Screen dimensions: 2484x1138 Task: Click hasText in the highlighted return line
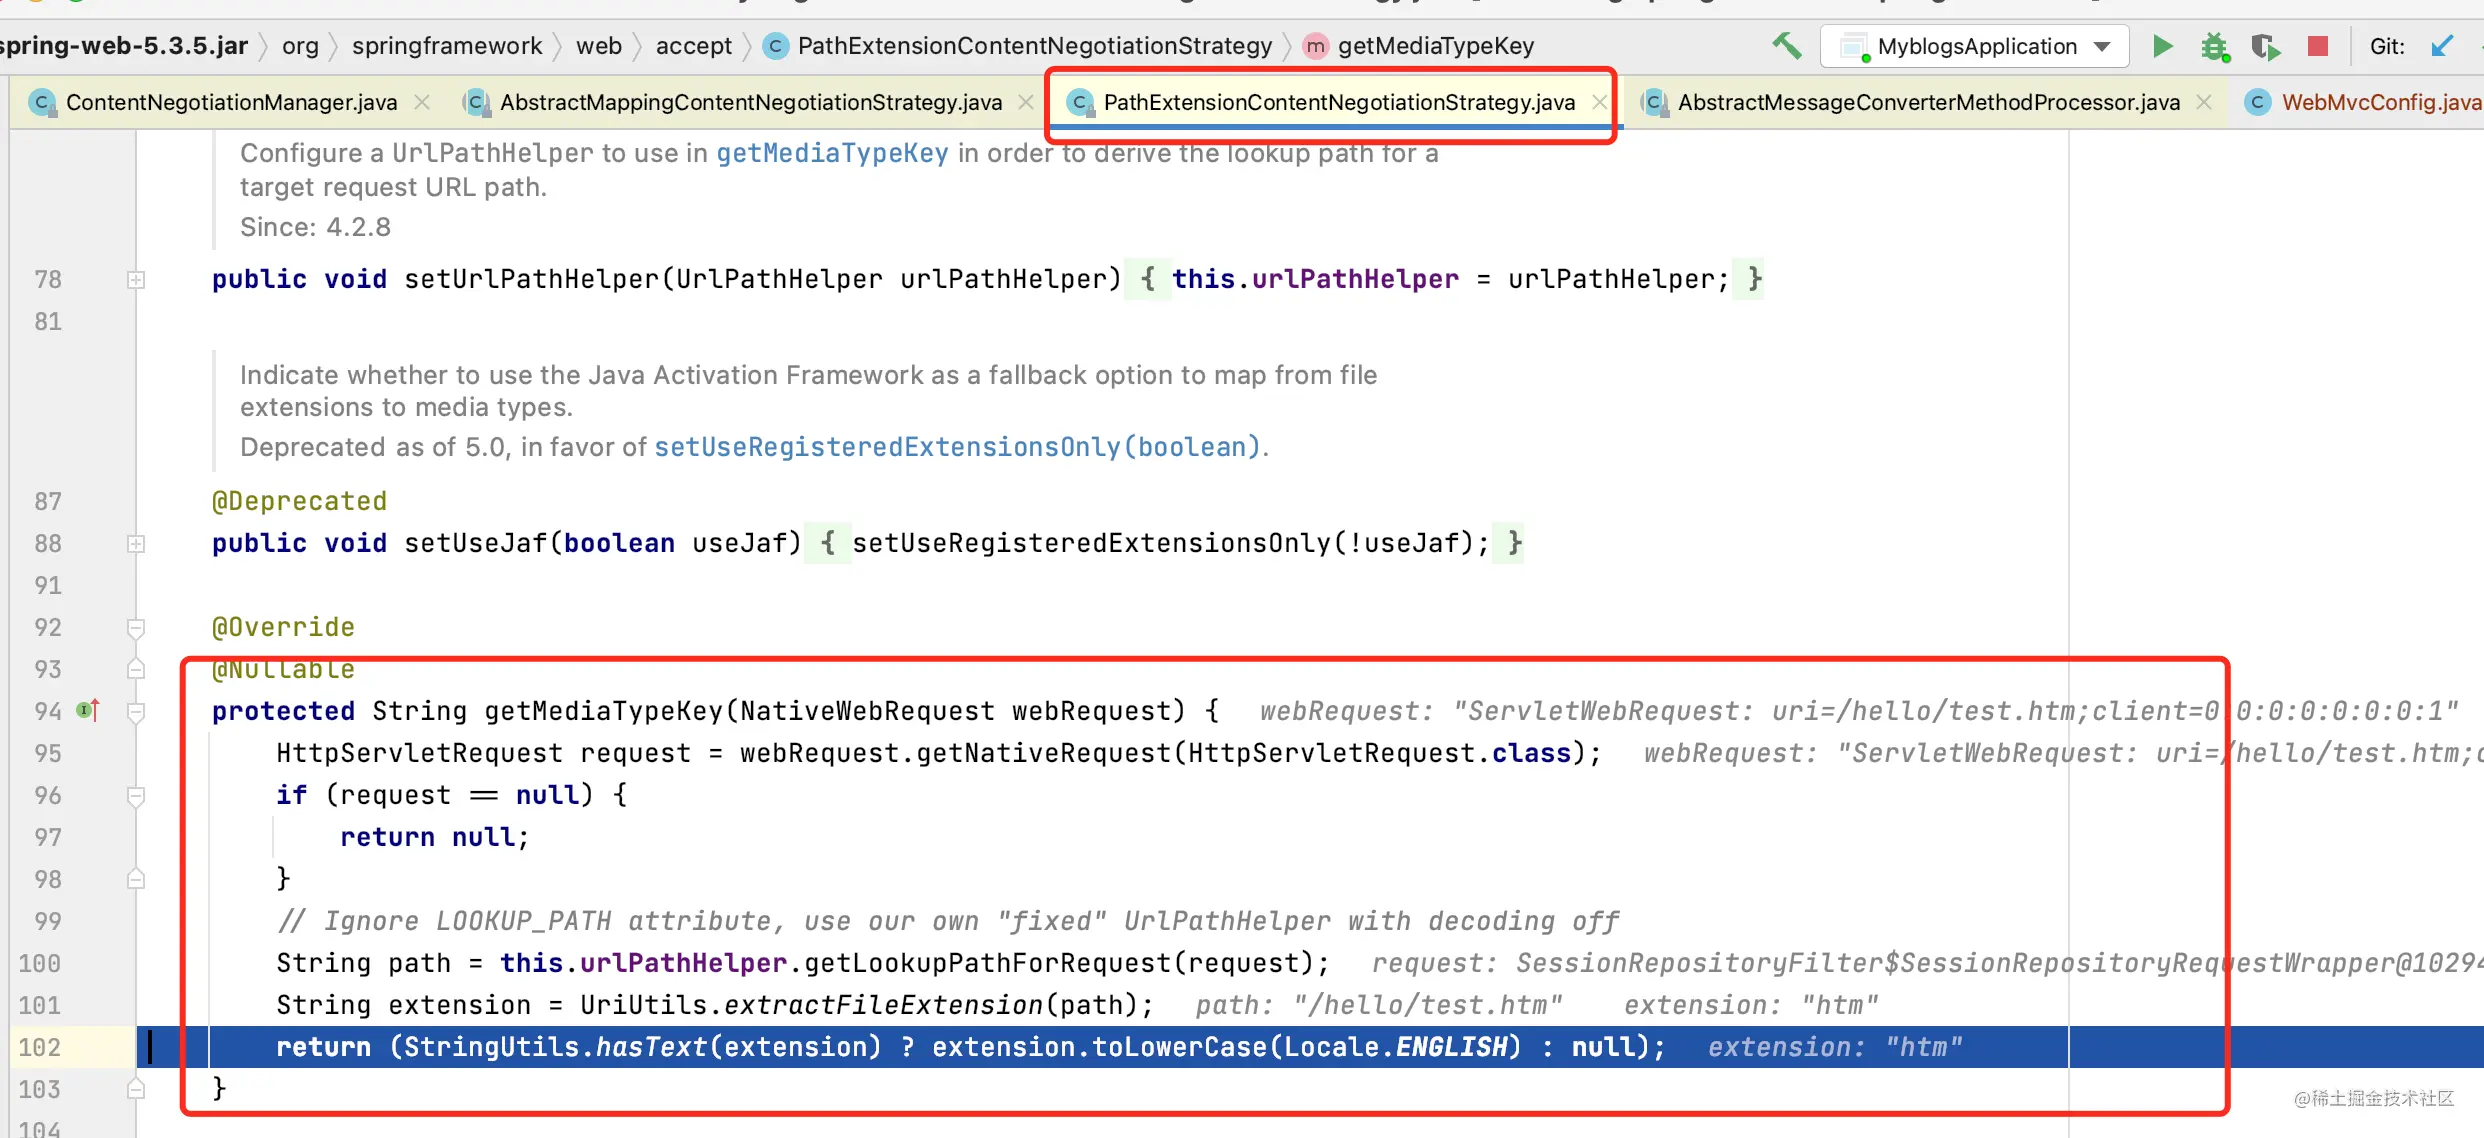[652, 1047]
